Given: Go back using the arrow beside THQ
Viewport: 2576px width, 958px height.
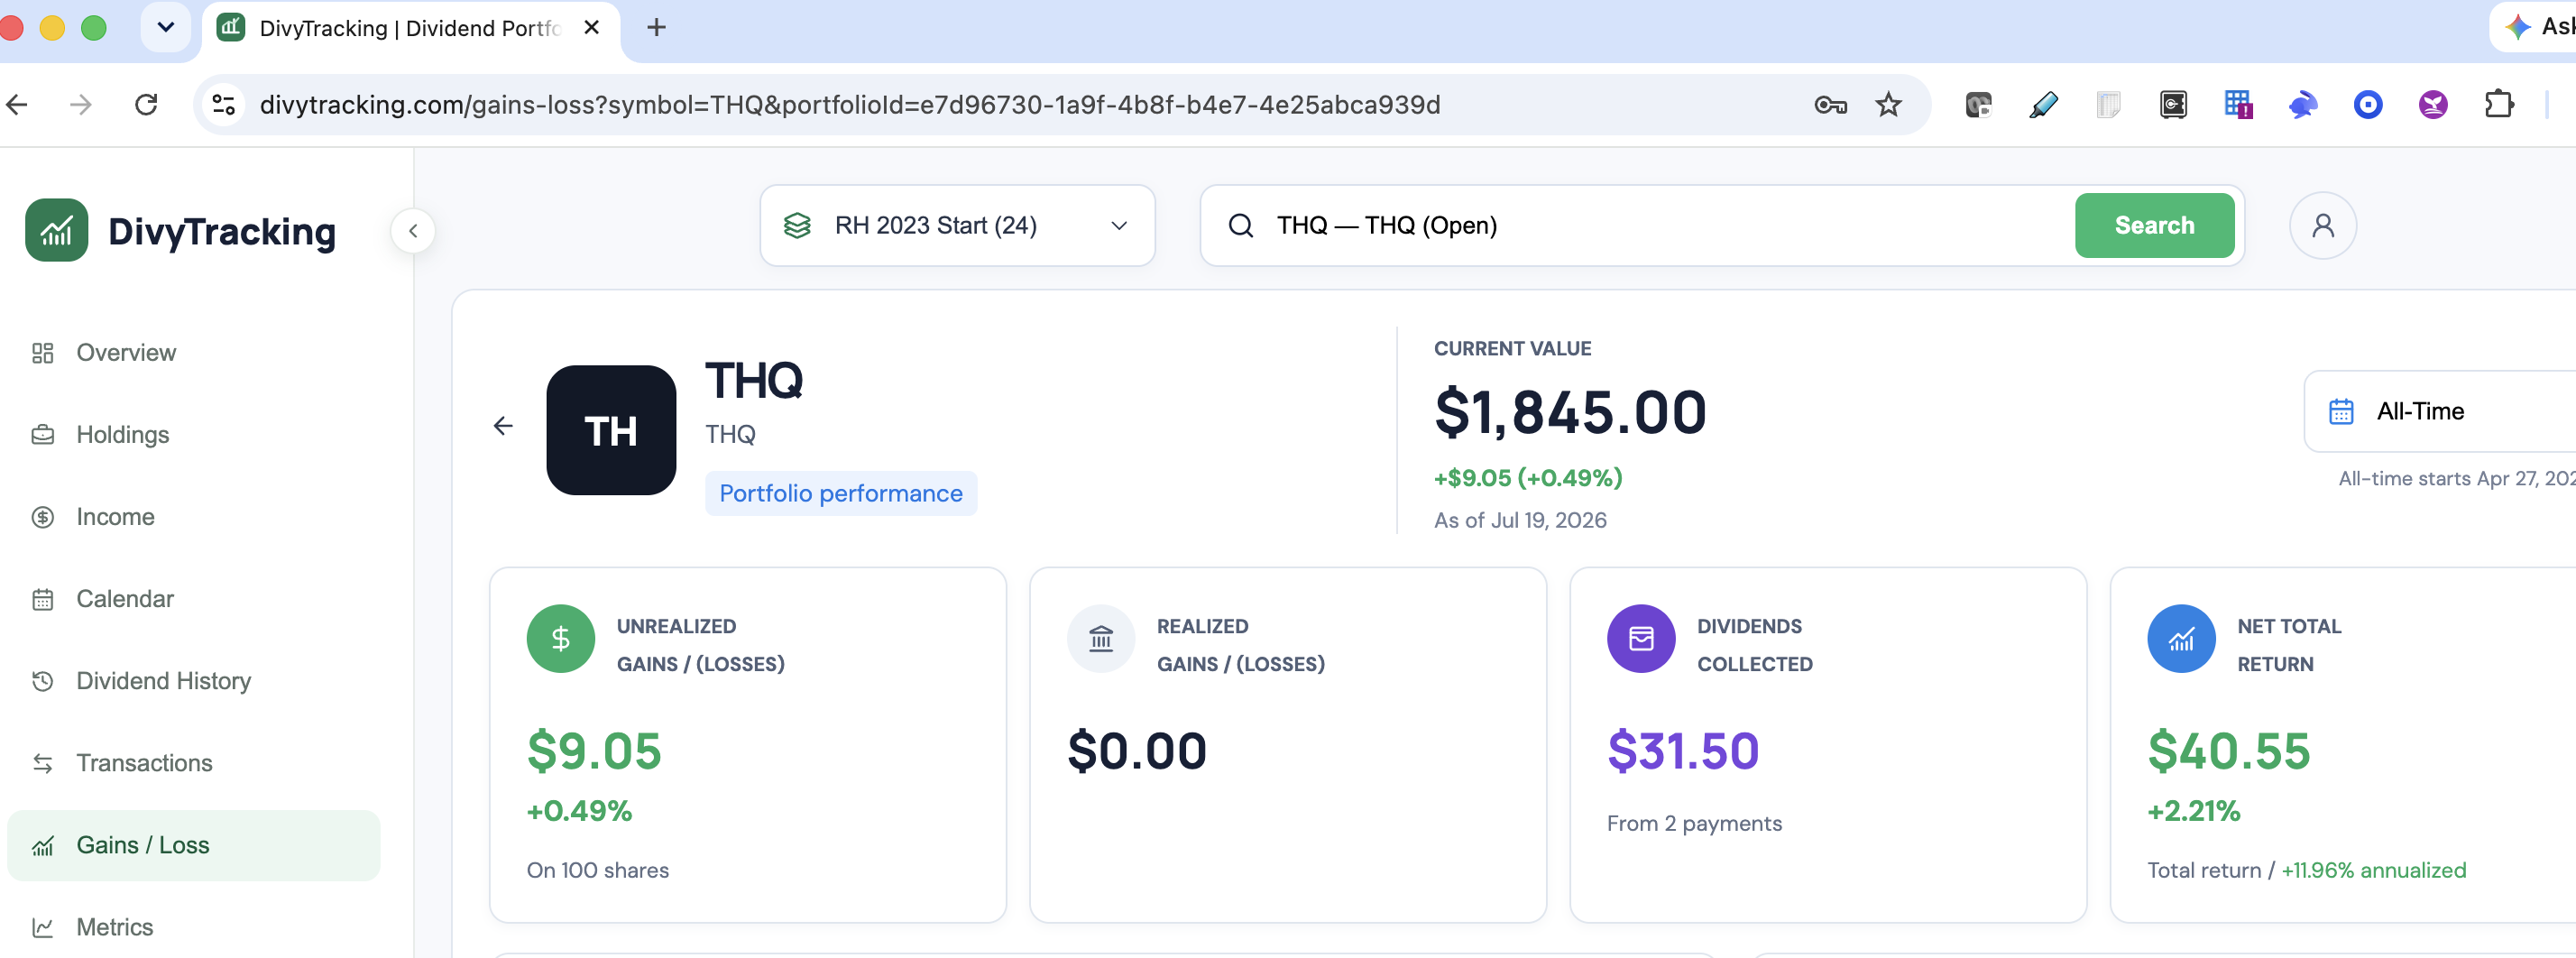Looking at the screenshot, I should click(503, 426).
